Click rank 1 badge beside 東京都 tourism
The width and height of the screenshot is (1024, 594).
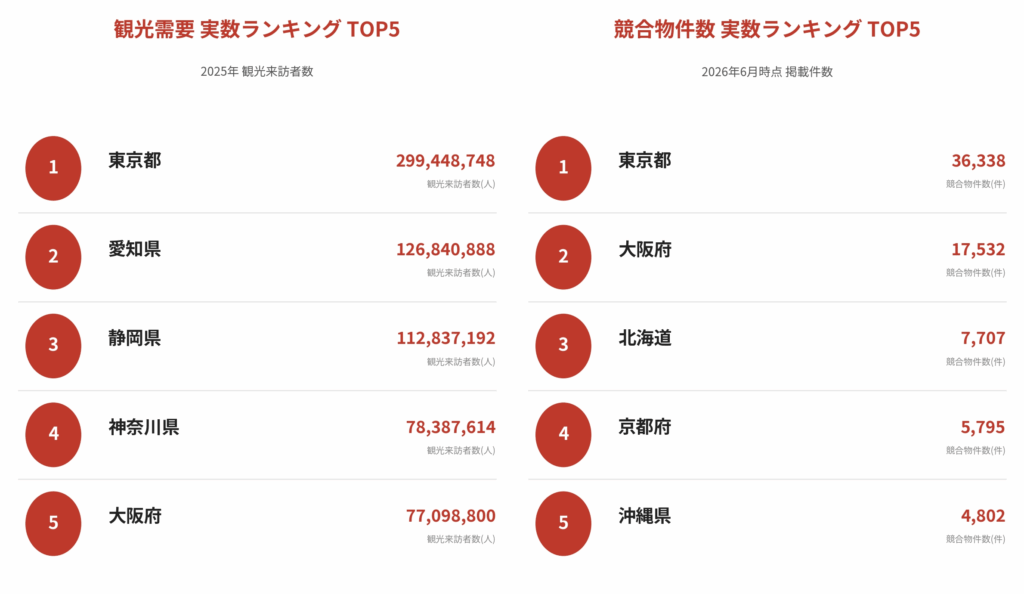point(54,168)
